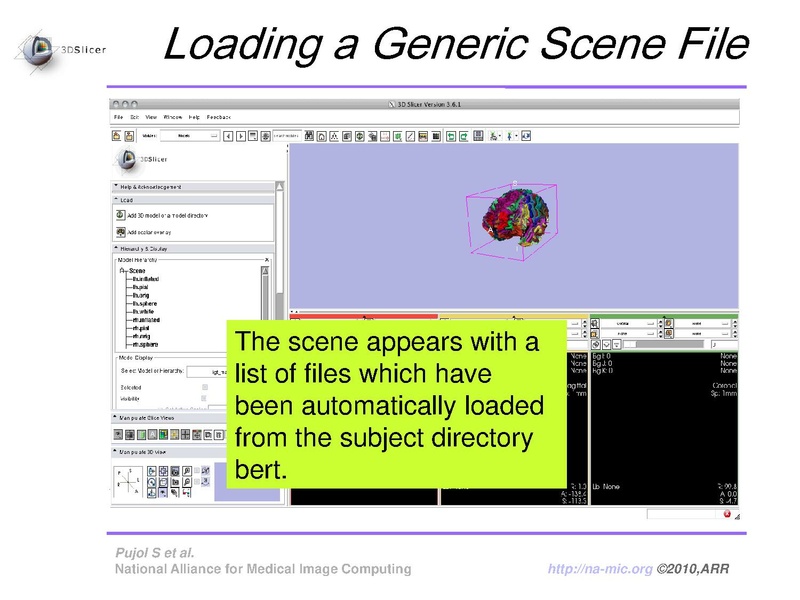Click the Data module tree icon
The height and width of the screenshot is (600, 800).
click(334, 136)
